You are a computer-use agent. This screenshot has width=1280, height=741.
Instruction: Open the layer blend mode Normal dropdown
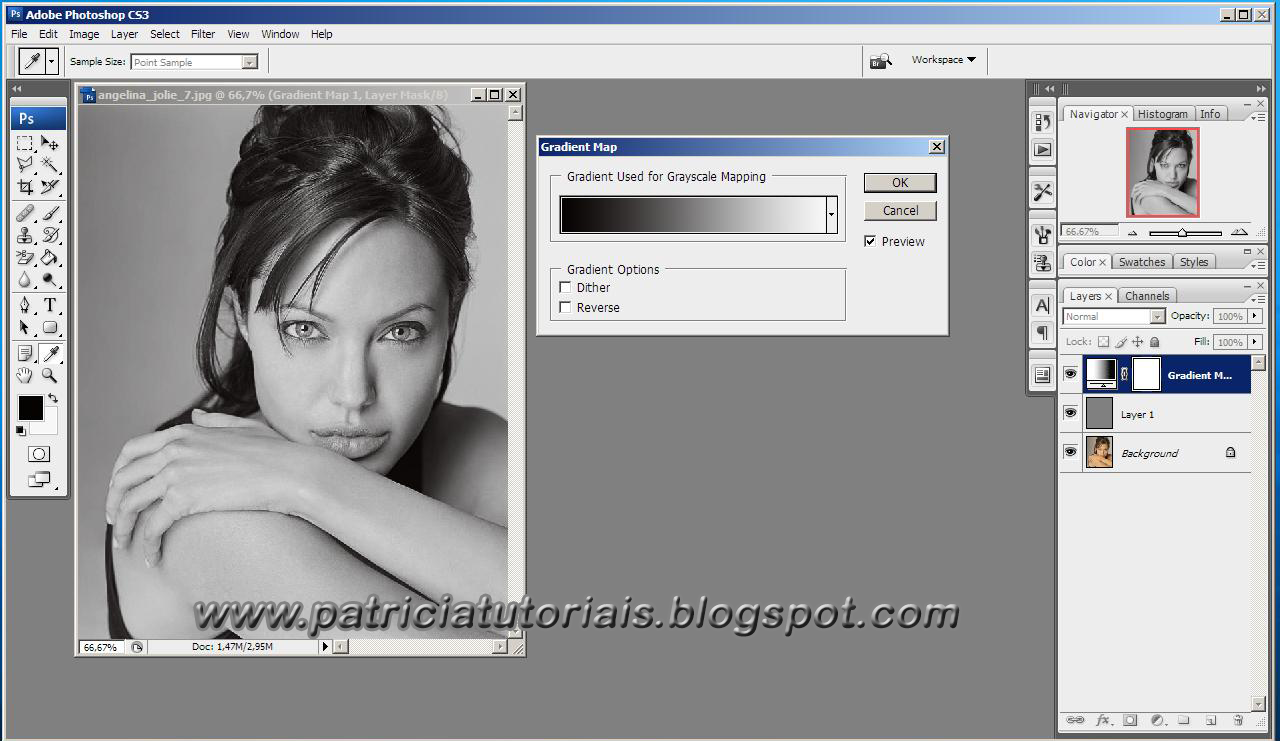pyautogui.click(x=1157, y=316)
